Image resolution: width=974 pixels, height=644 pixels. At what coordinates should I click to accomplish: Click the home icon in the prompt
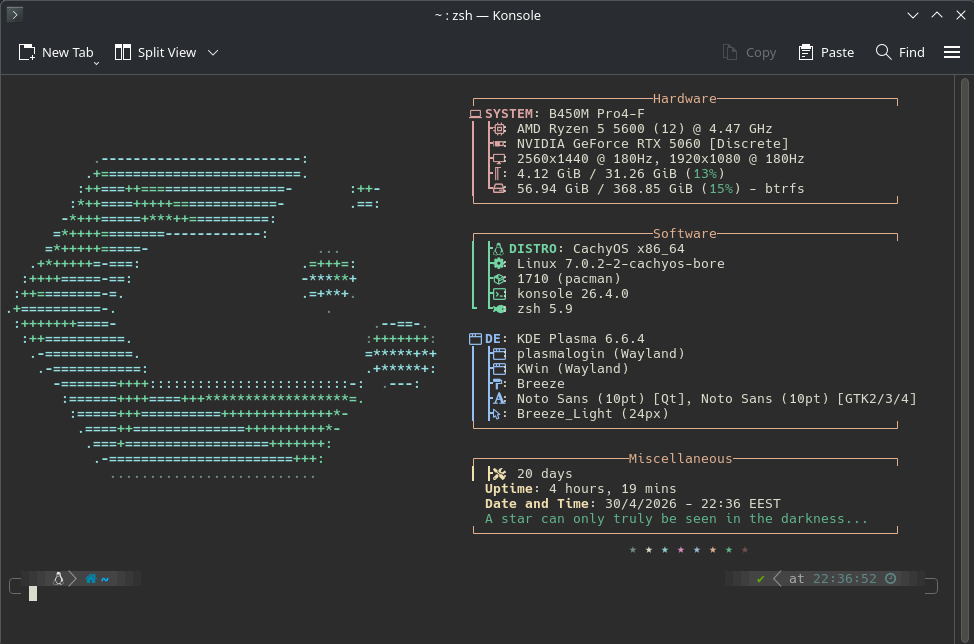click(x=91, y=579)
